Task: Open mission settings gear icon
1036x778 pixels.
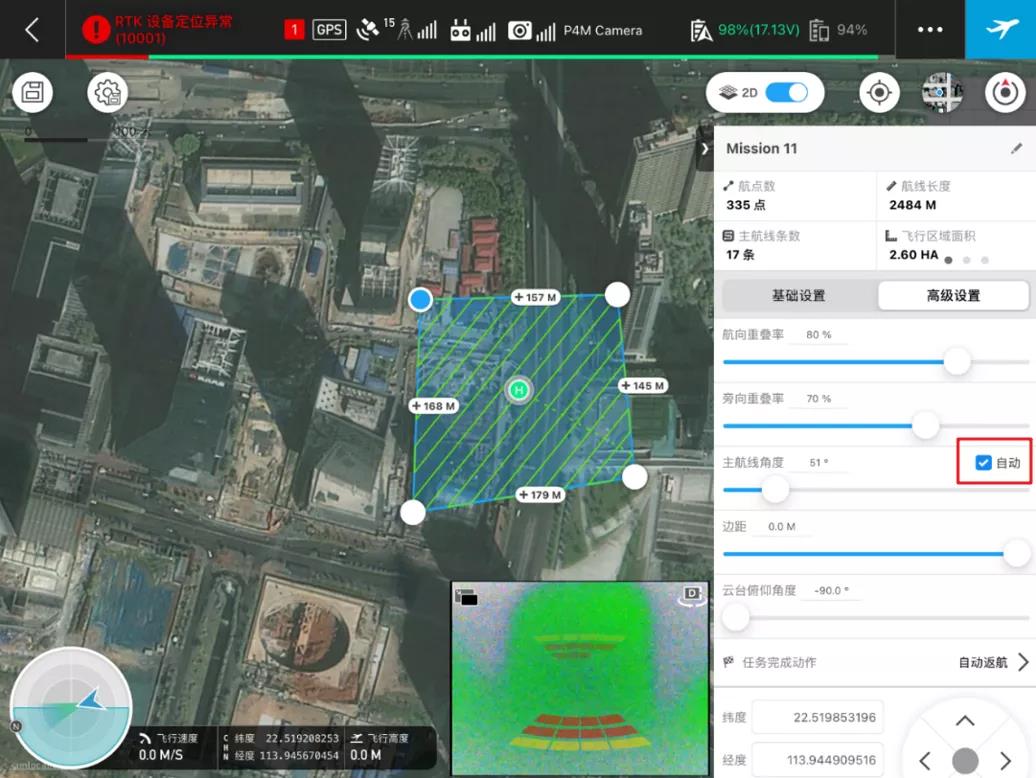Action: click(x=107, y=93)
